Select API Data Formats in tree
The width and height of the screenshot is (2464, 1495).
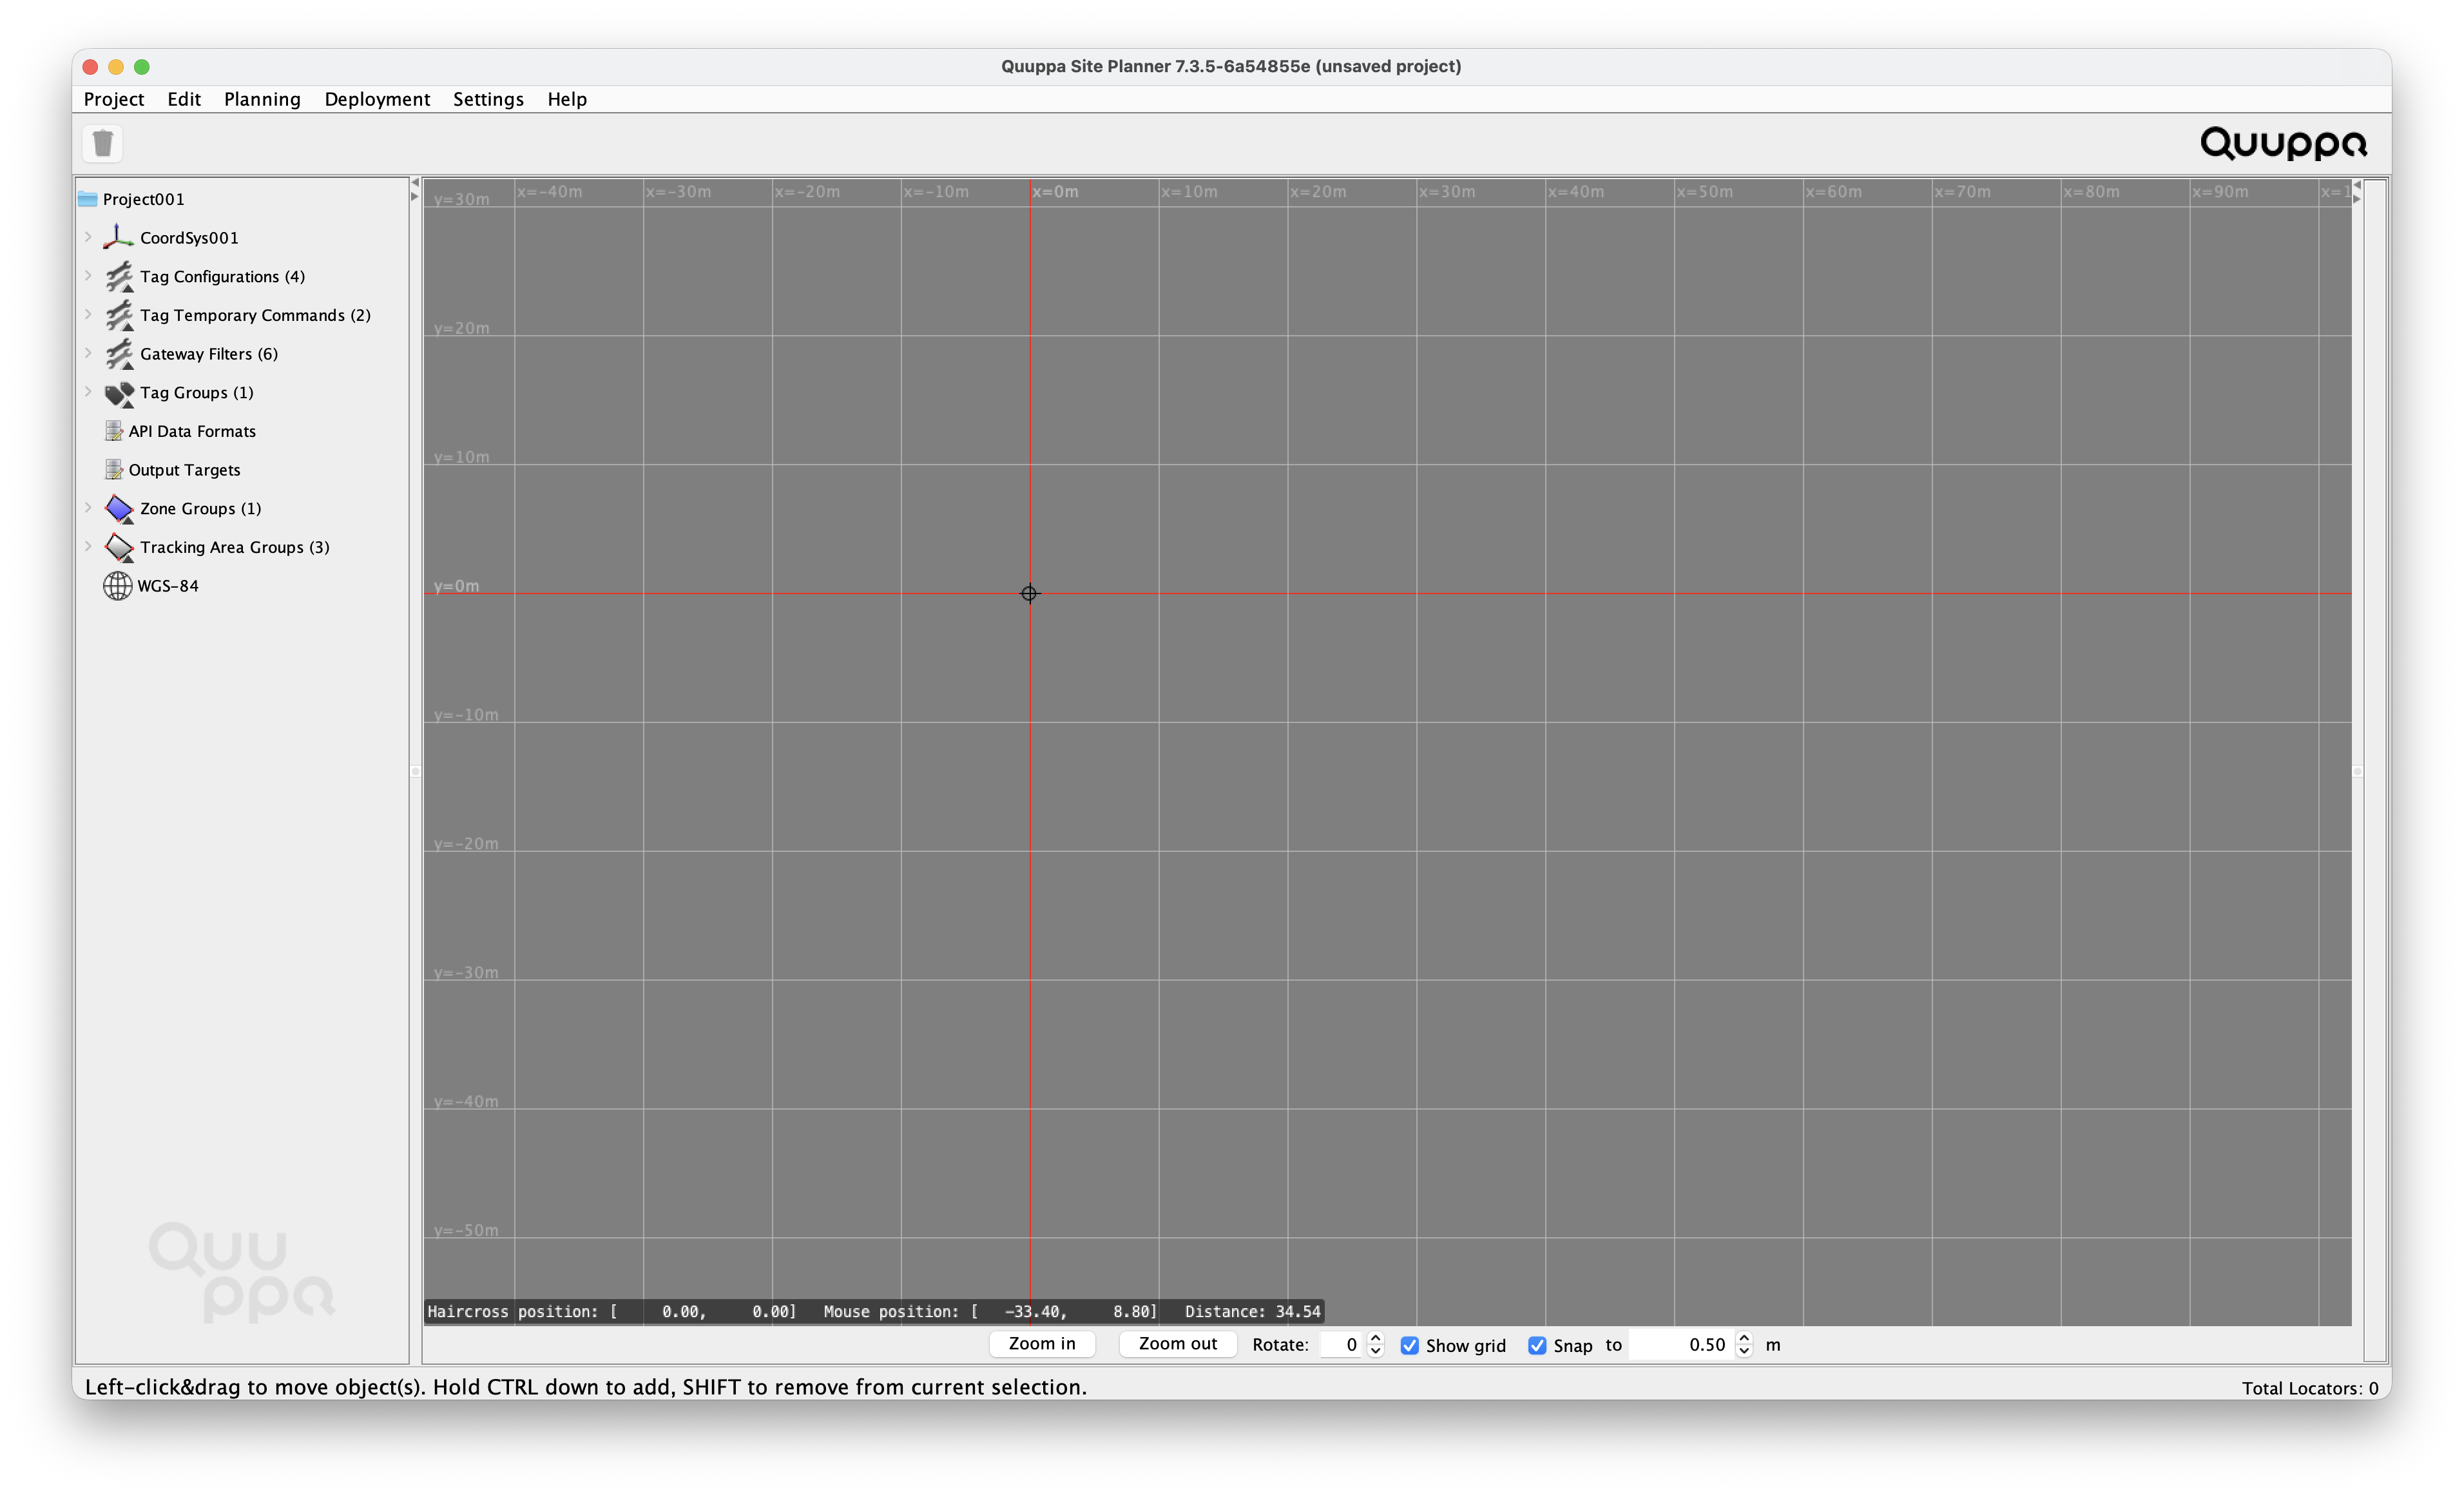coord(192,432)
